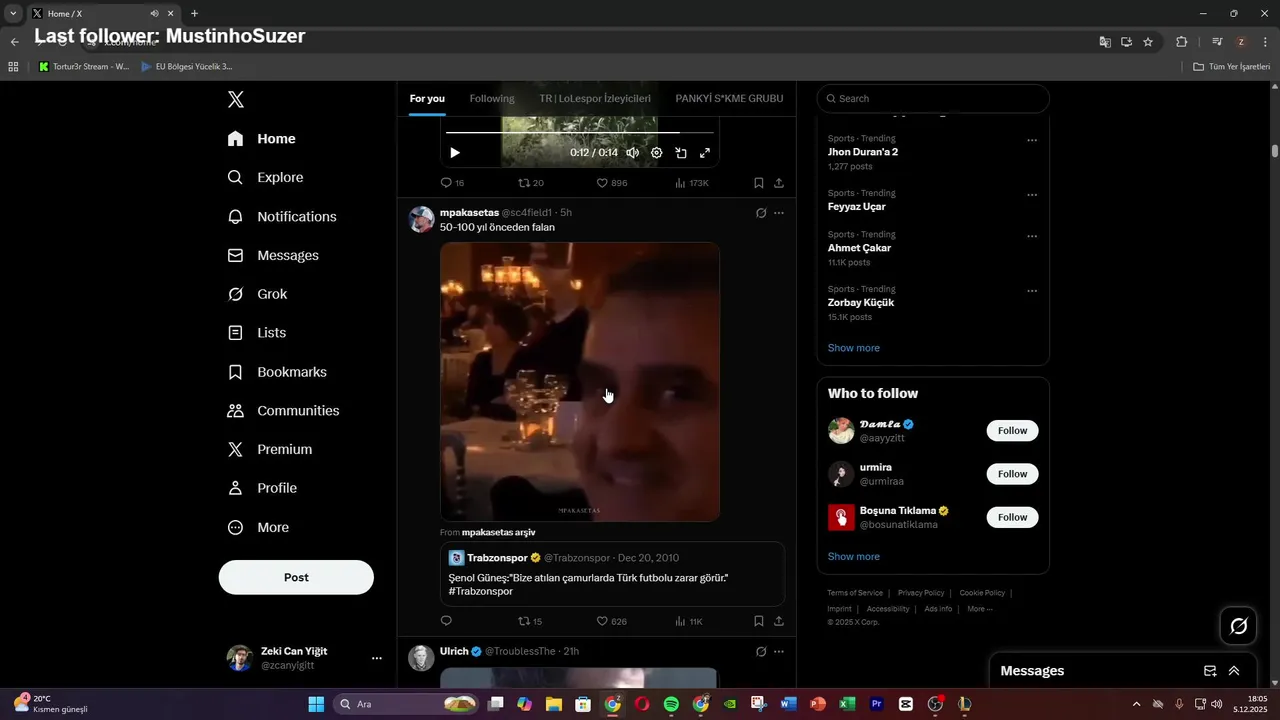Image resolution: width=1280 pixels, height=720 pixels.
Task: Open Explore search page
Action: pos(265,177)
